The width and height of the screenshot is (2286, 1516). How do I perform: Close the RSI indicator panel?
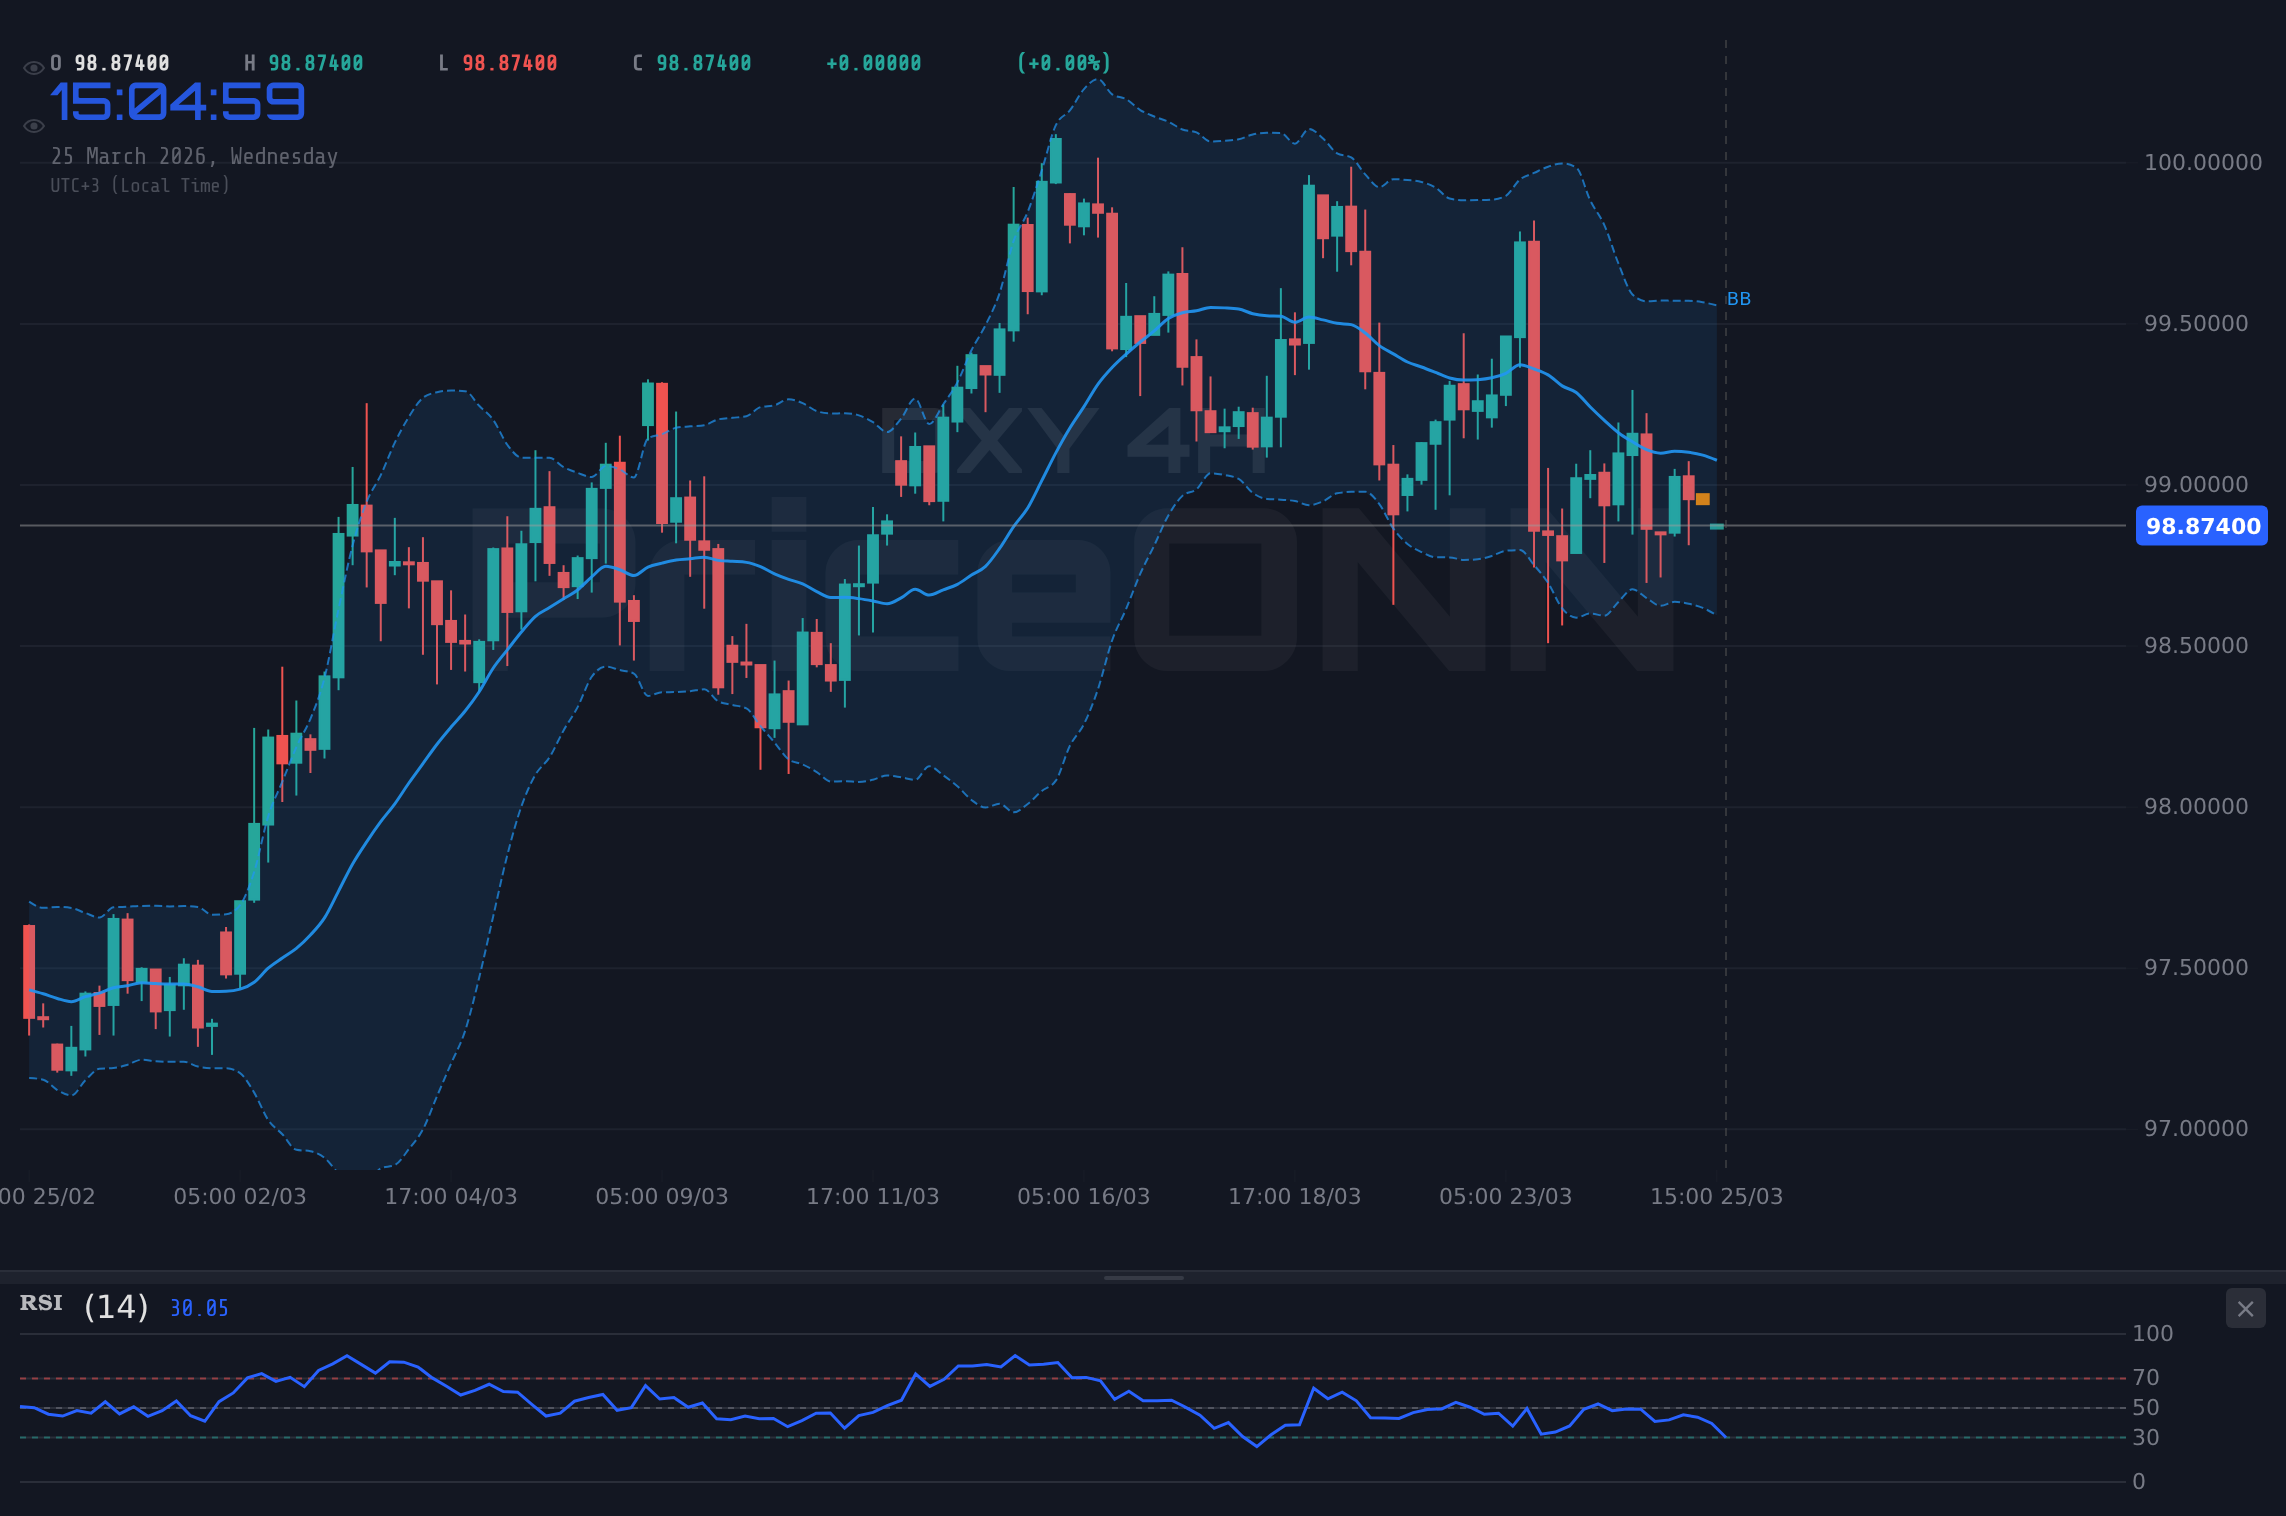[2246, 1308]
